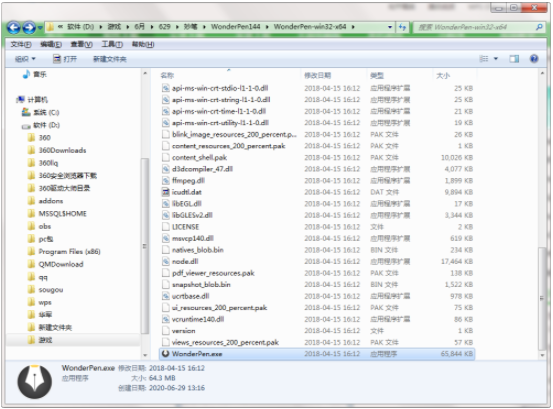Open the 工具(T) menu
Viewport: 553px width, 409px height.
(x=112, y=44)
